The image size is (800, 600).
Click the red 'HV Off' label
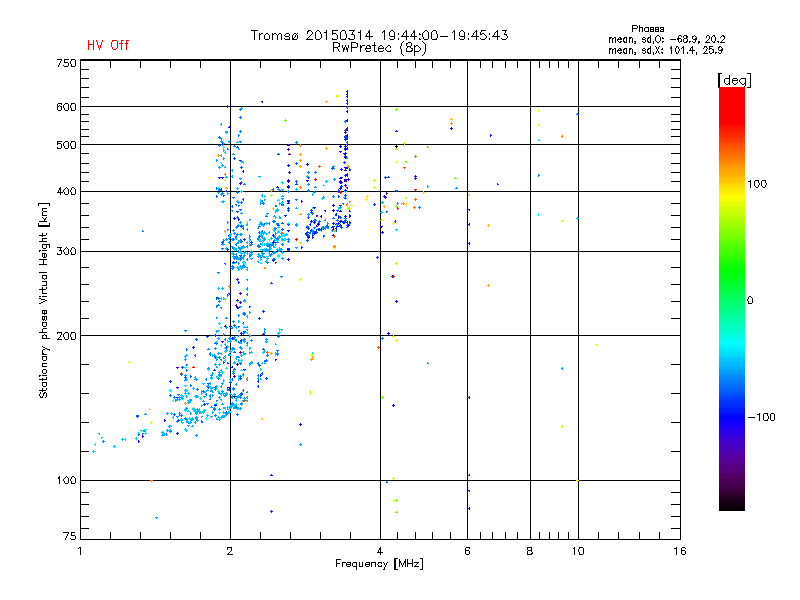(108, 45)
